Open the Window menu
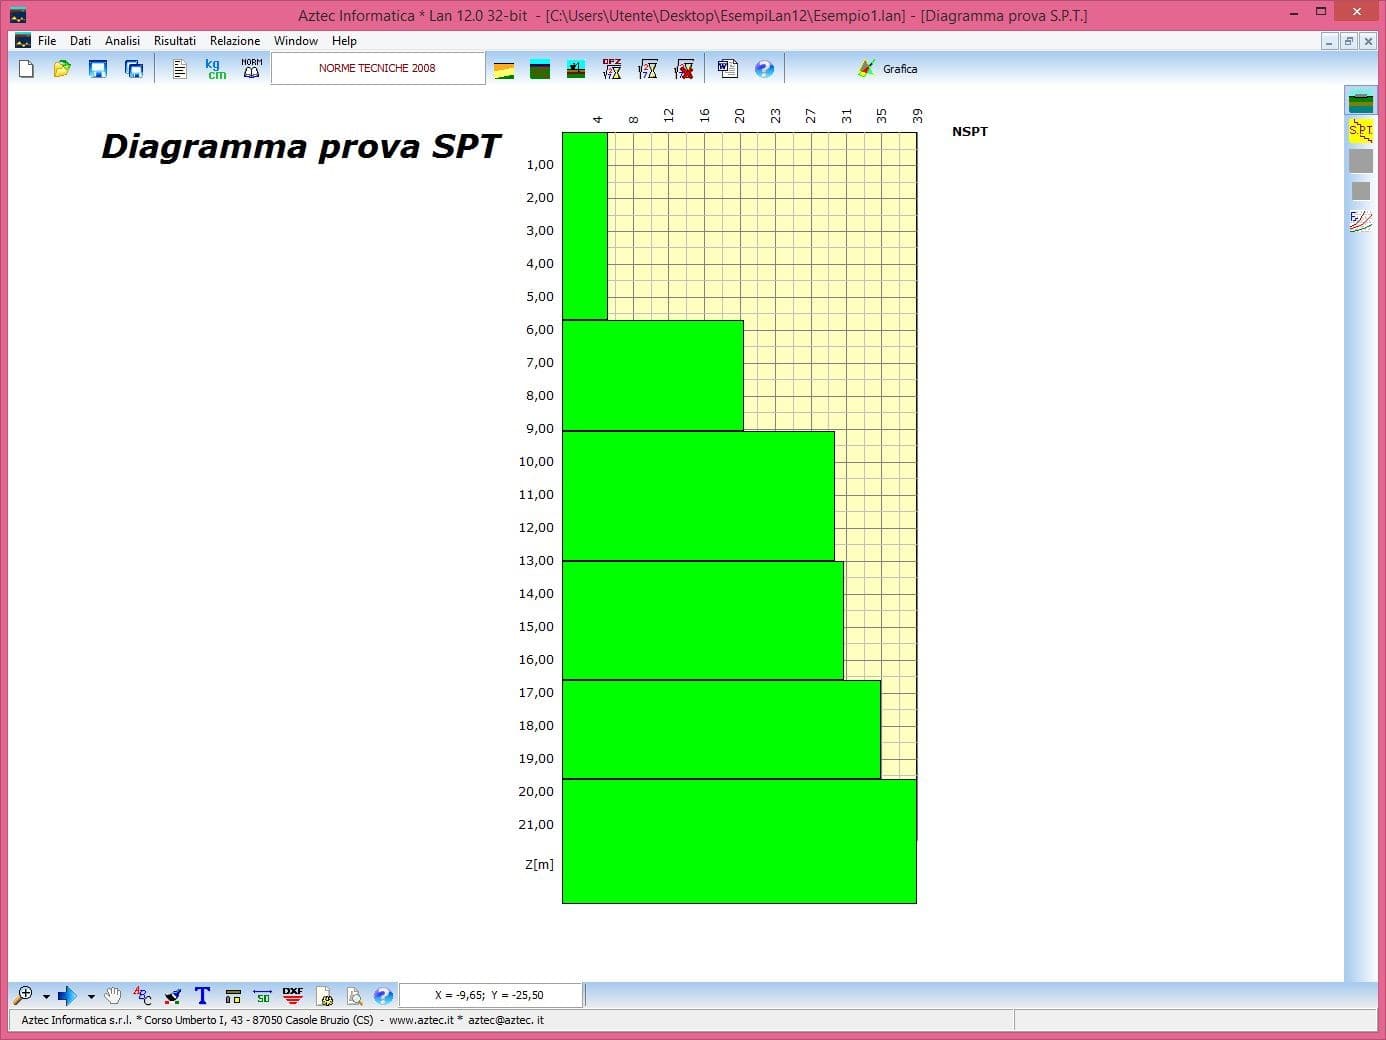Viewport: 1386px width, 1040px height. coord(296,41)
